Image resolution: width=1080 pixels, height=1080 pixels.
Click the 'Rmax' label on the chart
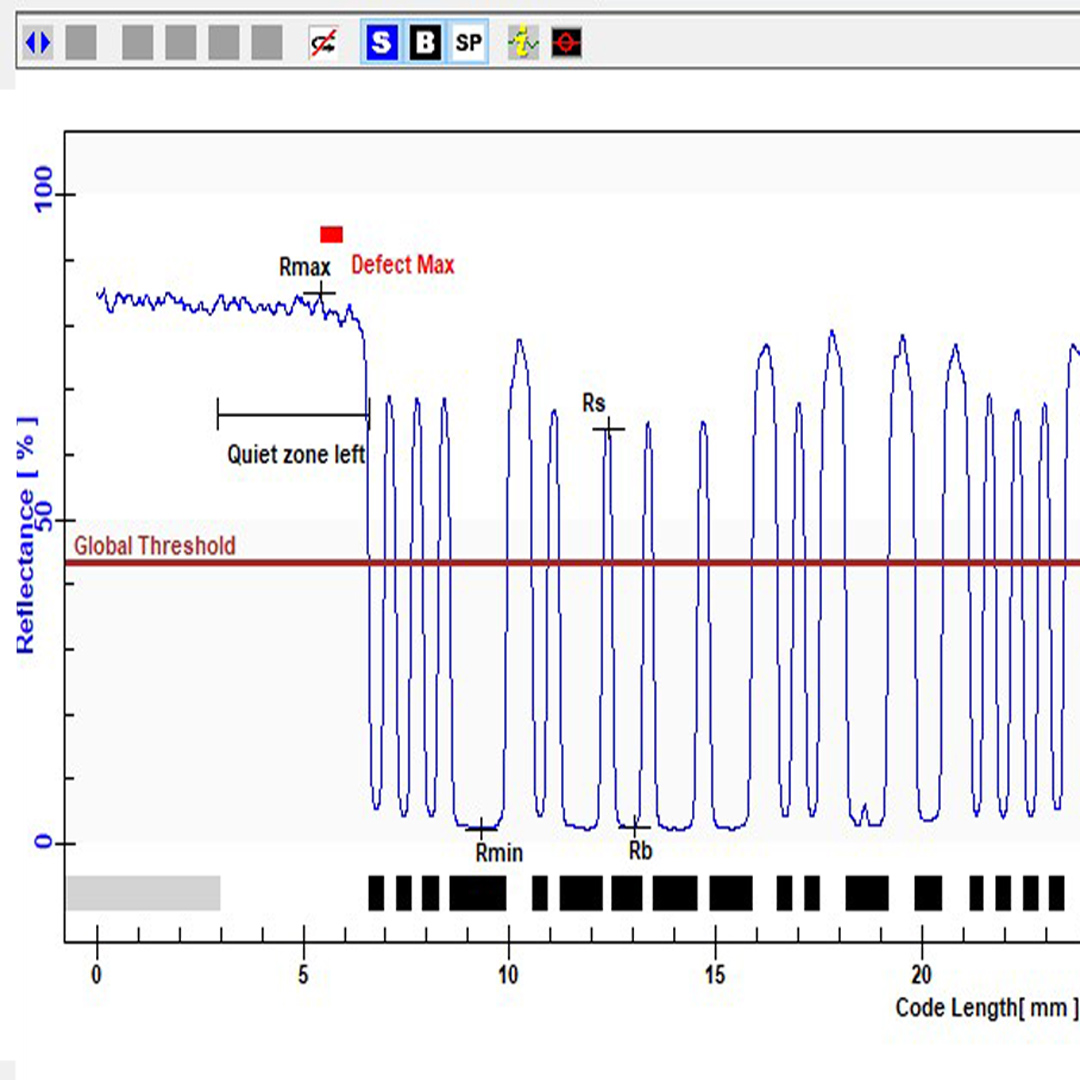[x=304, y=267]
